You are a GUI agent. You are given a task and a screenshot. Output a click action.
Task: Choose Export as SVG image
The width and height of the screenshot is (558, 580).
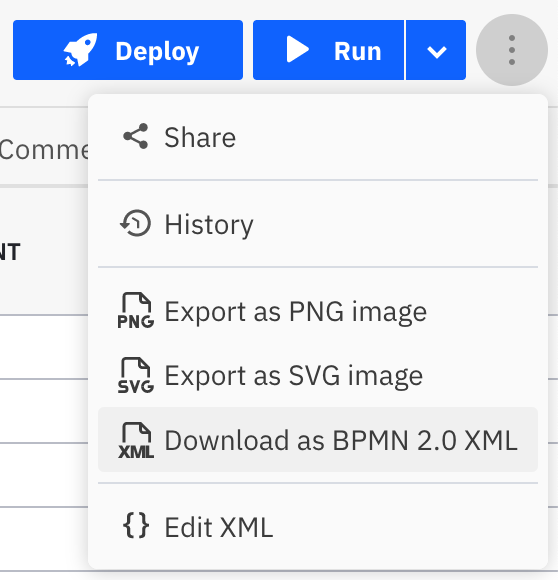click(318, 375)
